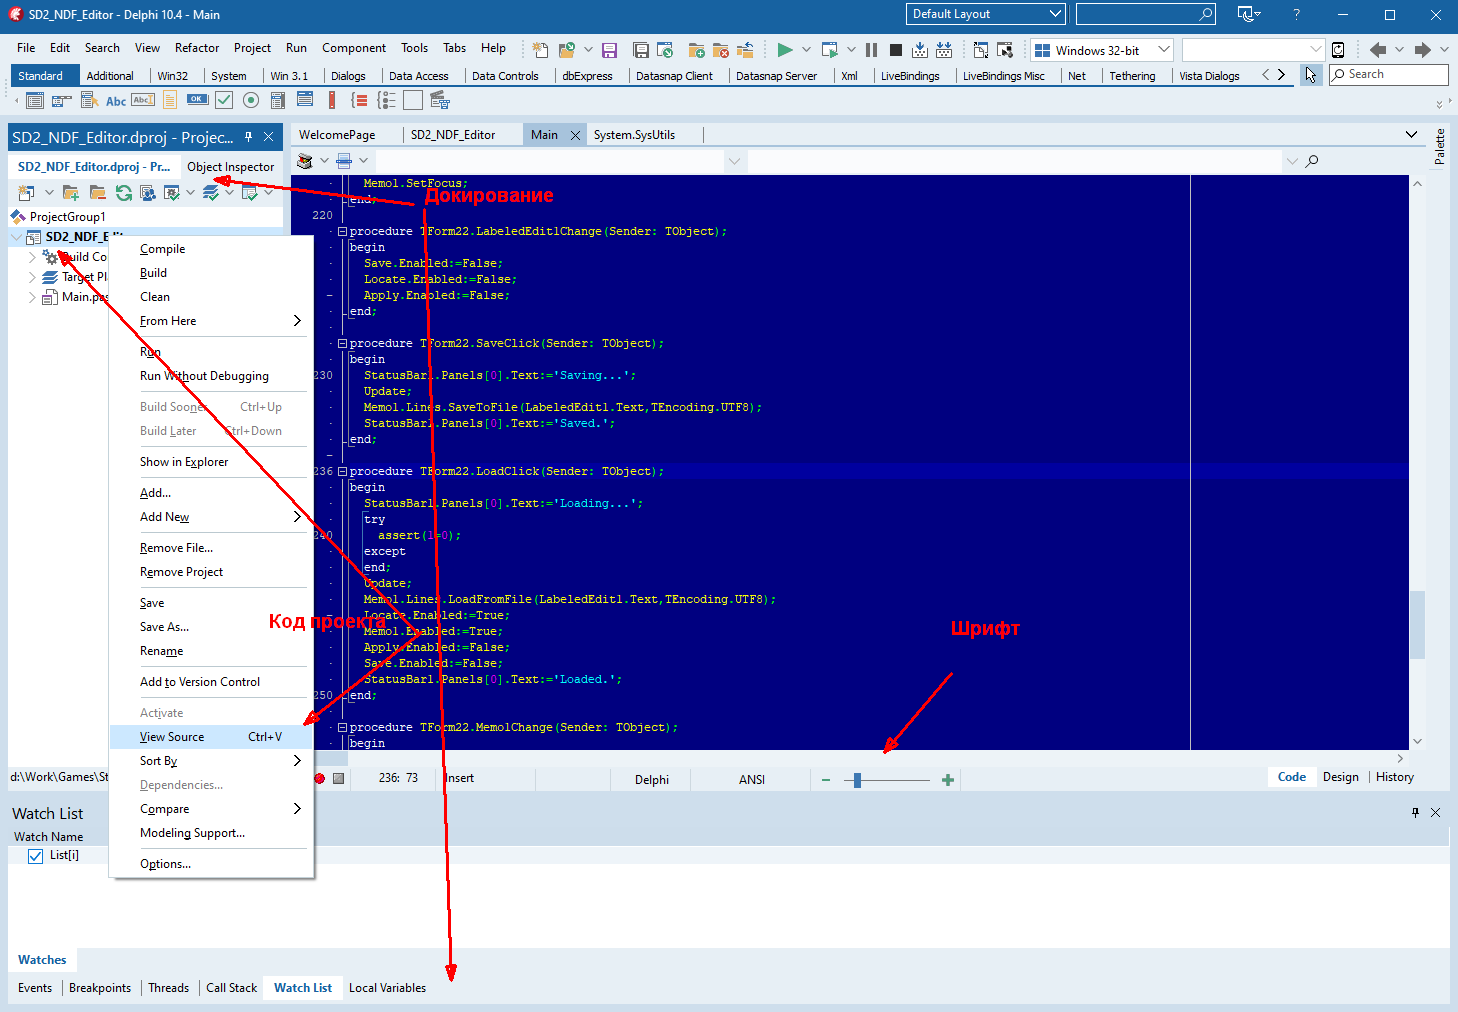
Task: Click the Run Without Debugging icon
Action: (x=830, y=50)
